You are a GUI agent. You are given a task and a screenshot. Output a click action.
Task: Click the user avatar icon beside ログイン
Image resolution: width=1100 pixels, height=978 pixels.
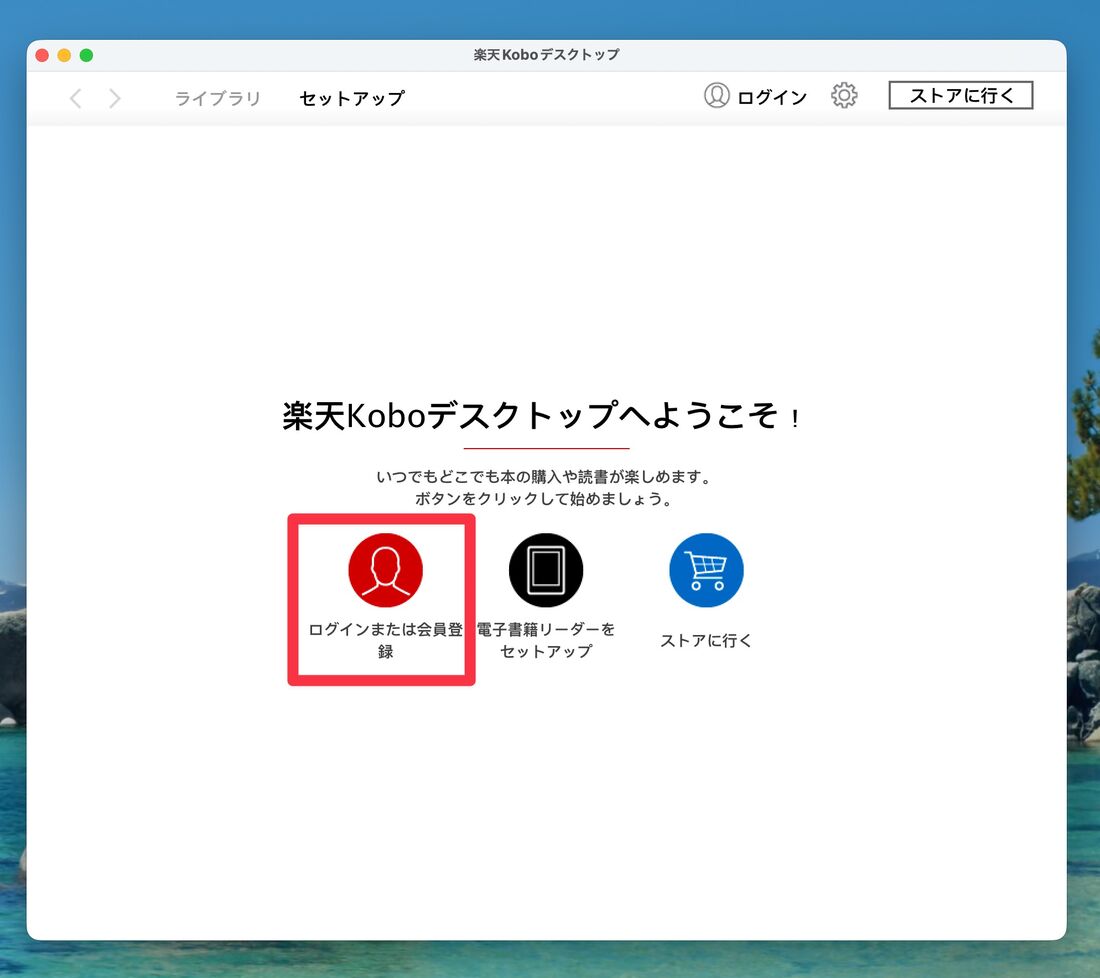click(x=717, y=95)
